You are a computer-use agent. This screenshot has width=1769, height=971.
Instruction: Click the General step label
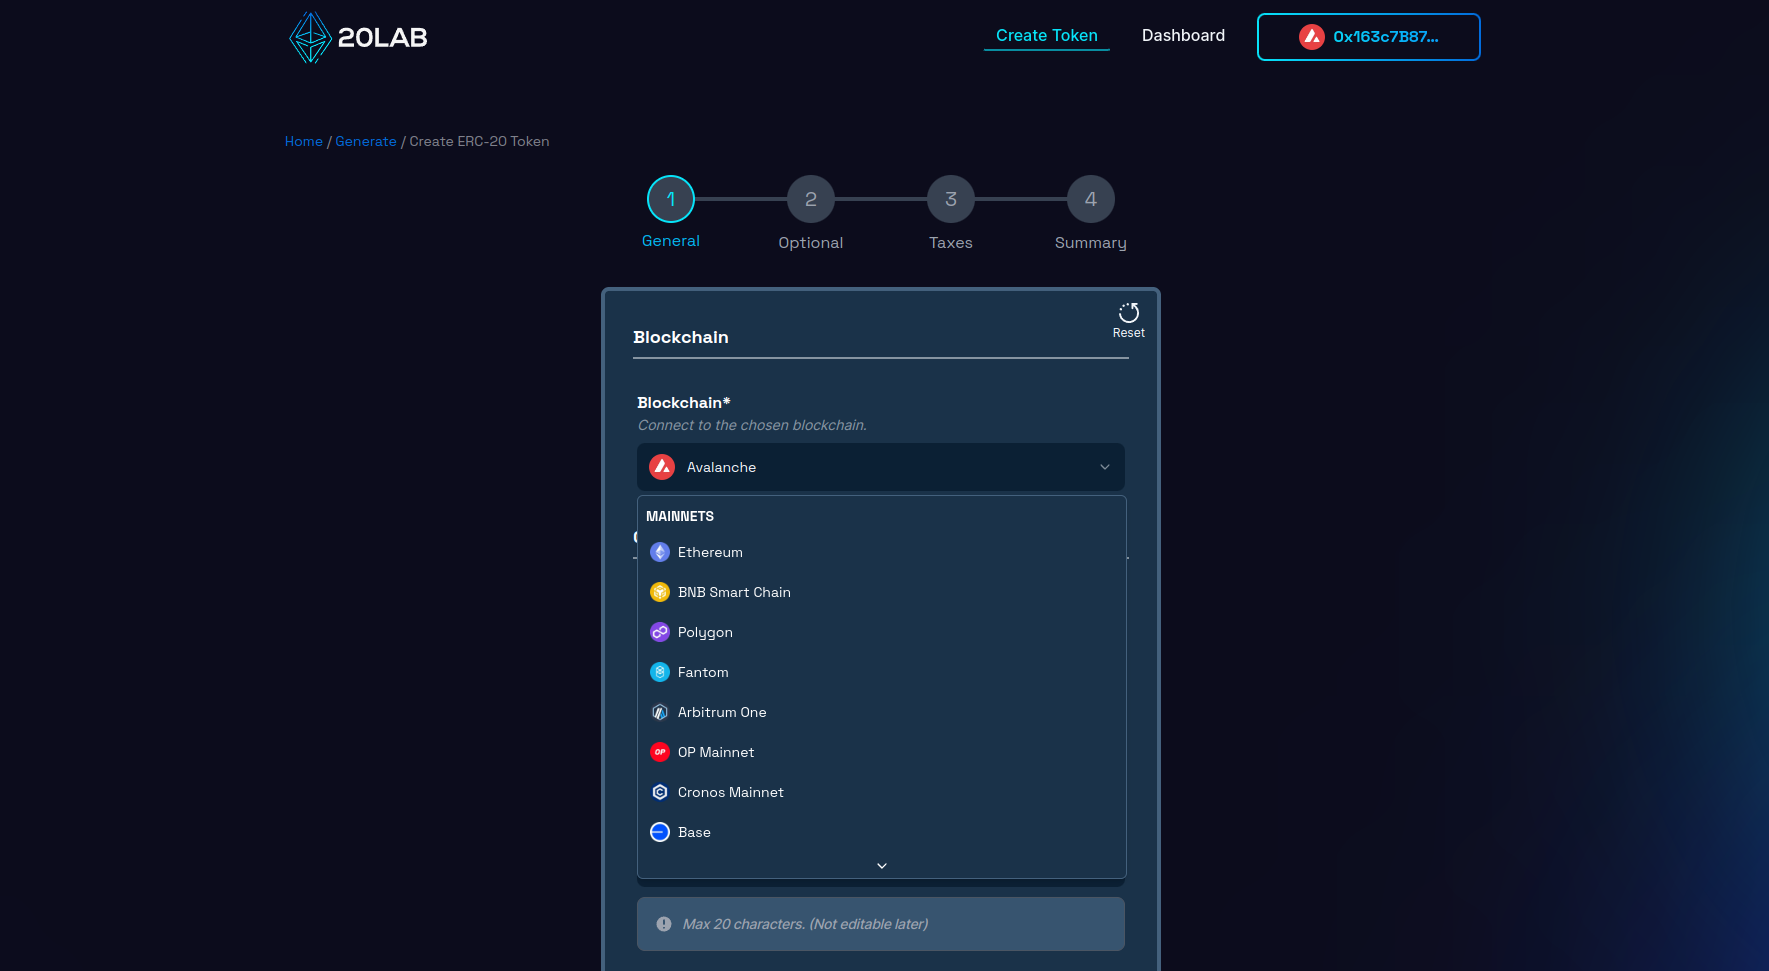[671, 241]
